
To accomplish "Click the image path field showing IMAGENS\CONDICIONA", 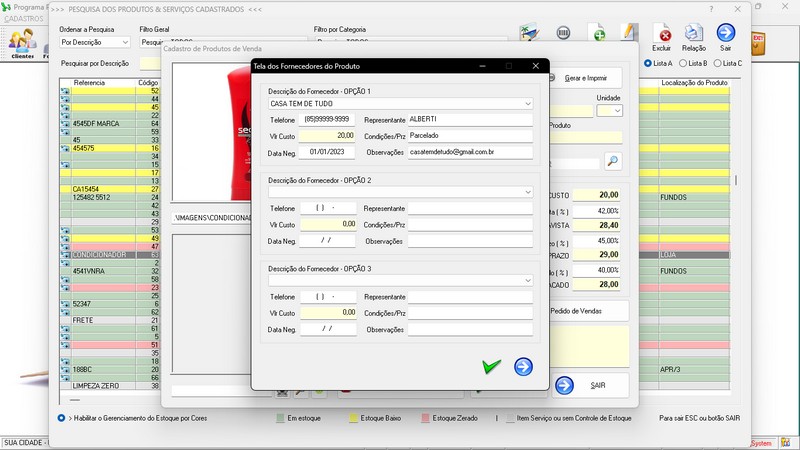I will click(212, 218).
